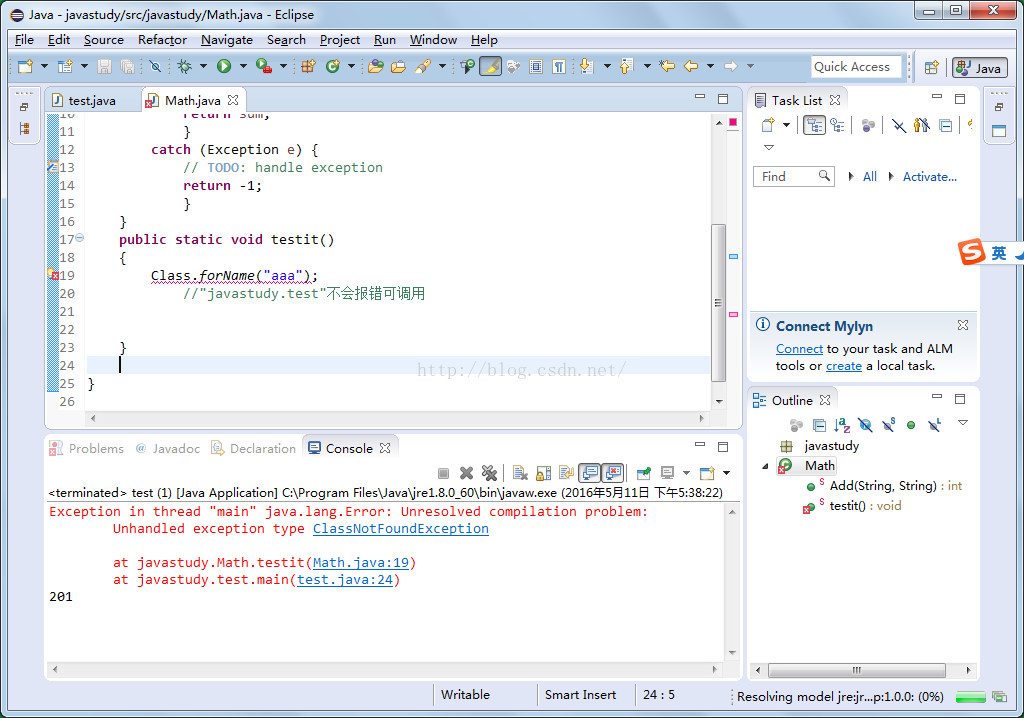The image size is (1024, 718).
Task: Click the Focus on Workweek icon in Task List
Action: [868, 125]
